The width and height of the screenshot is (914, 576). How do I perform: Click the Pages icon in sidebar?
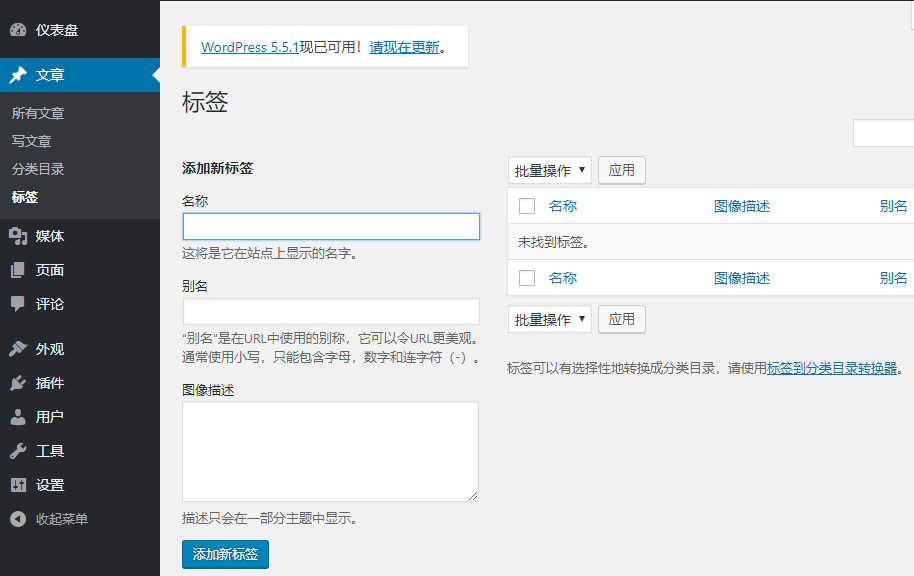tap(18, 270)
